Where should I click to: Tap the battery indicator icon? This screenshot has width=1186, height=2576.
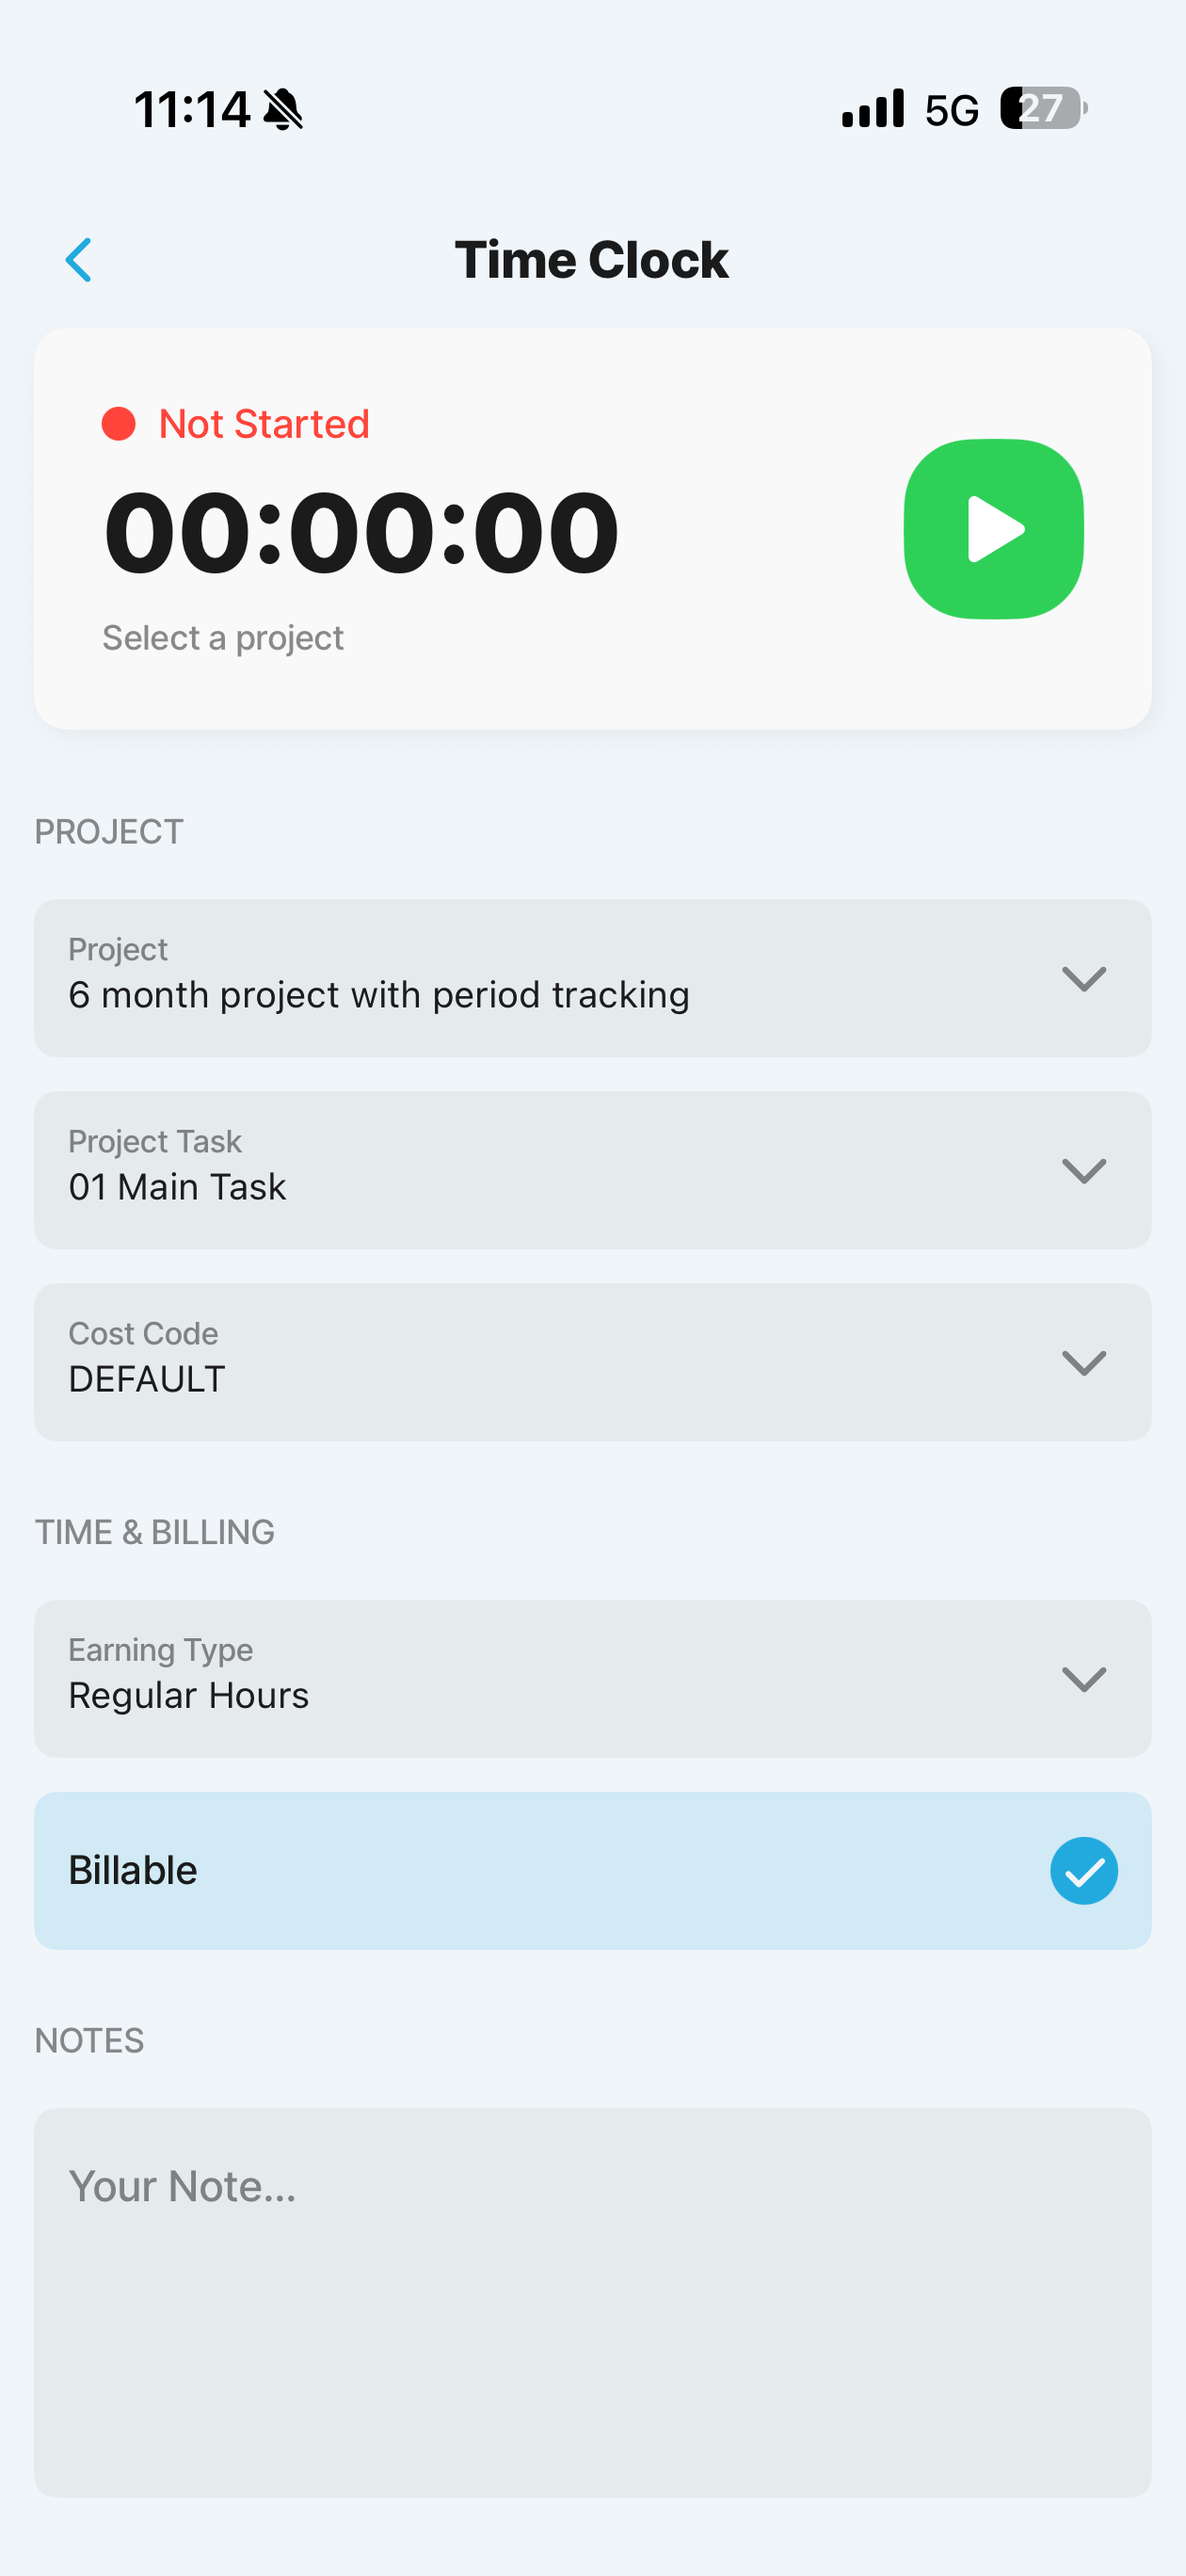click(1043, 108)
